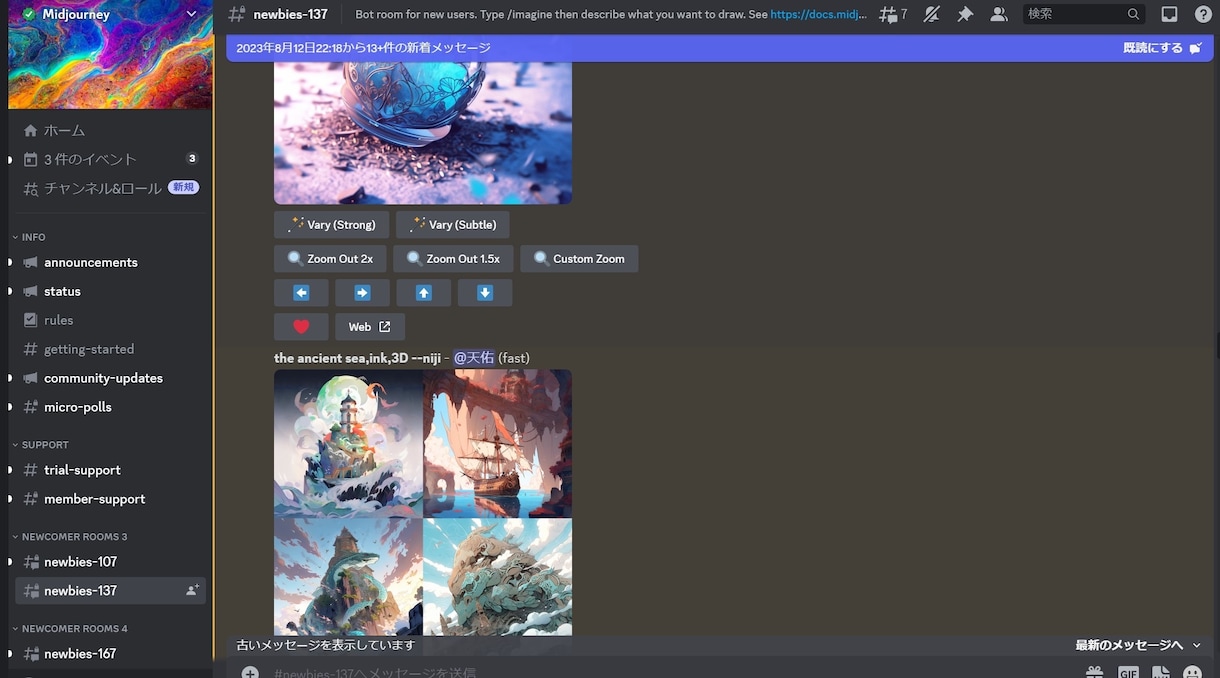
Task: Open the sailing ship image in the grid
Action: point(498,444)
